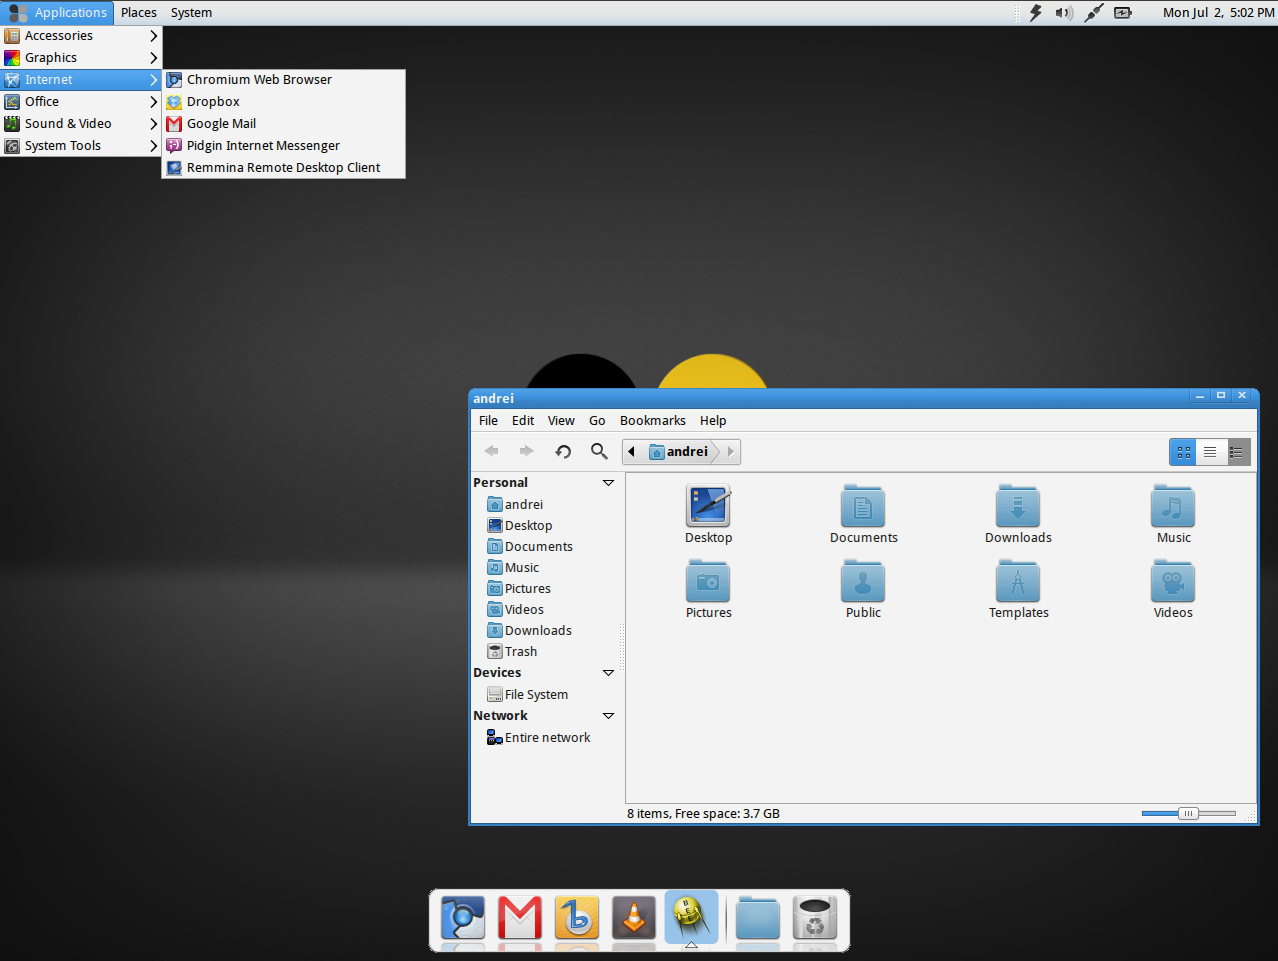Open Trash from the sidebar

(512, 652)
